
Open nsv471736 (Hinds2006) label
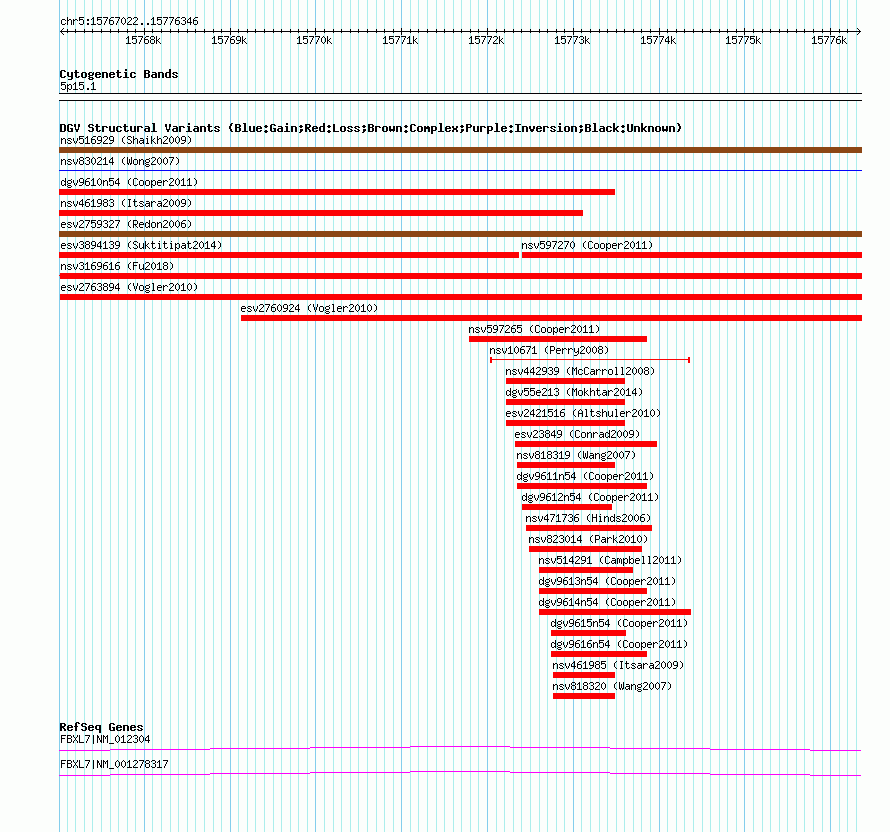click(x=588, y=518)
